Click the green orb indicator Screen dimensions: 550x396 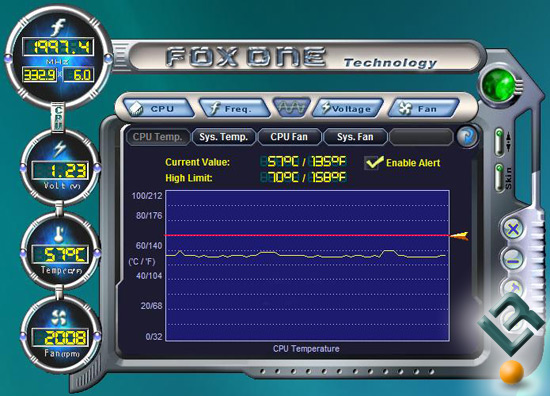[x=498, y=84]
